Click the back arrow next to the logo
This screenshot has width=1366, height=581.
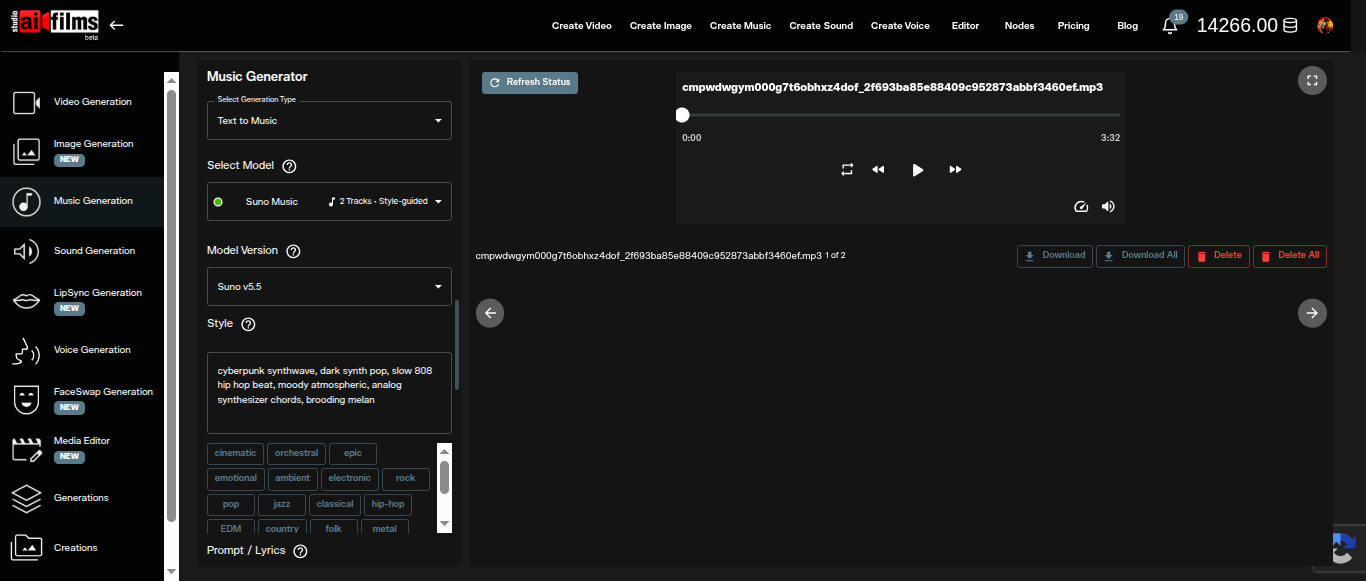[116, 25]
